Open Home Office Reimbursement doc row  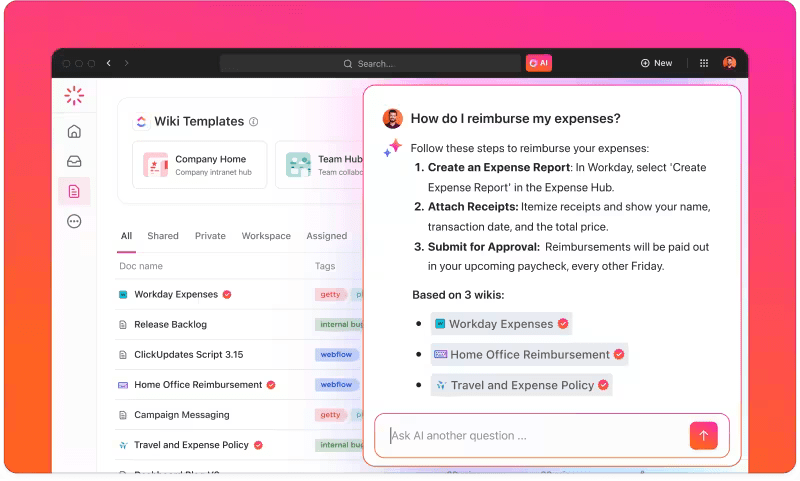[239, 385]
